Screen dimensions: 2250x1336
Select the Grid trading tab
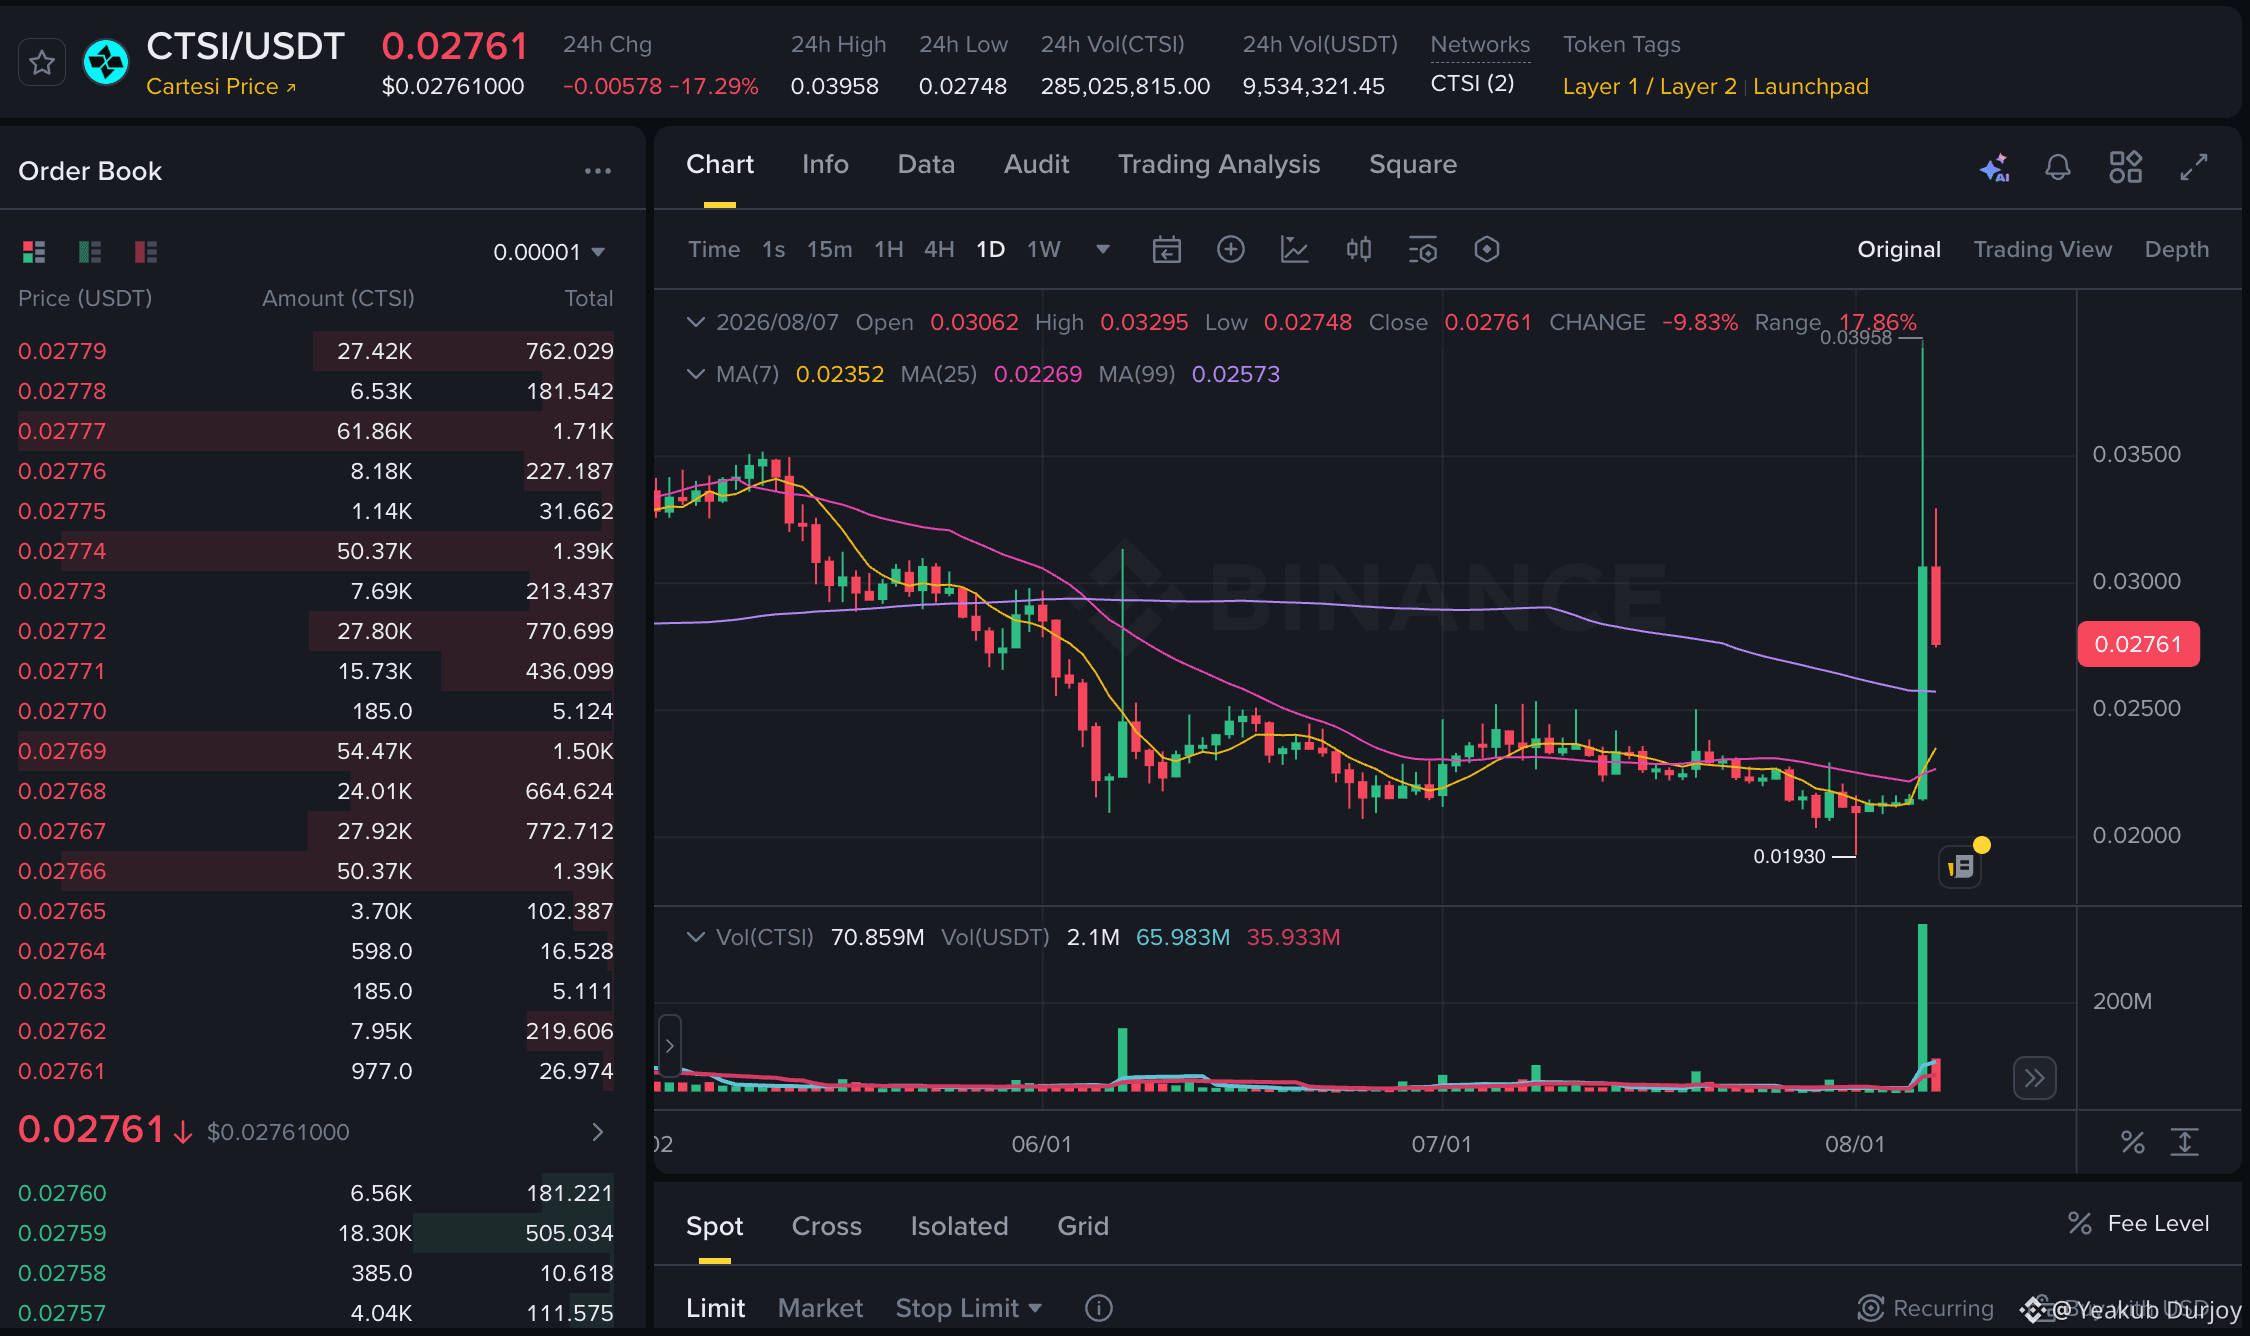(x=1083, y=1227)
